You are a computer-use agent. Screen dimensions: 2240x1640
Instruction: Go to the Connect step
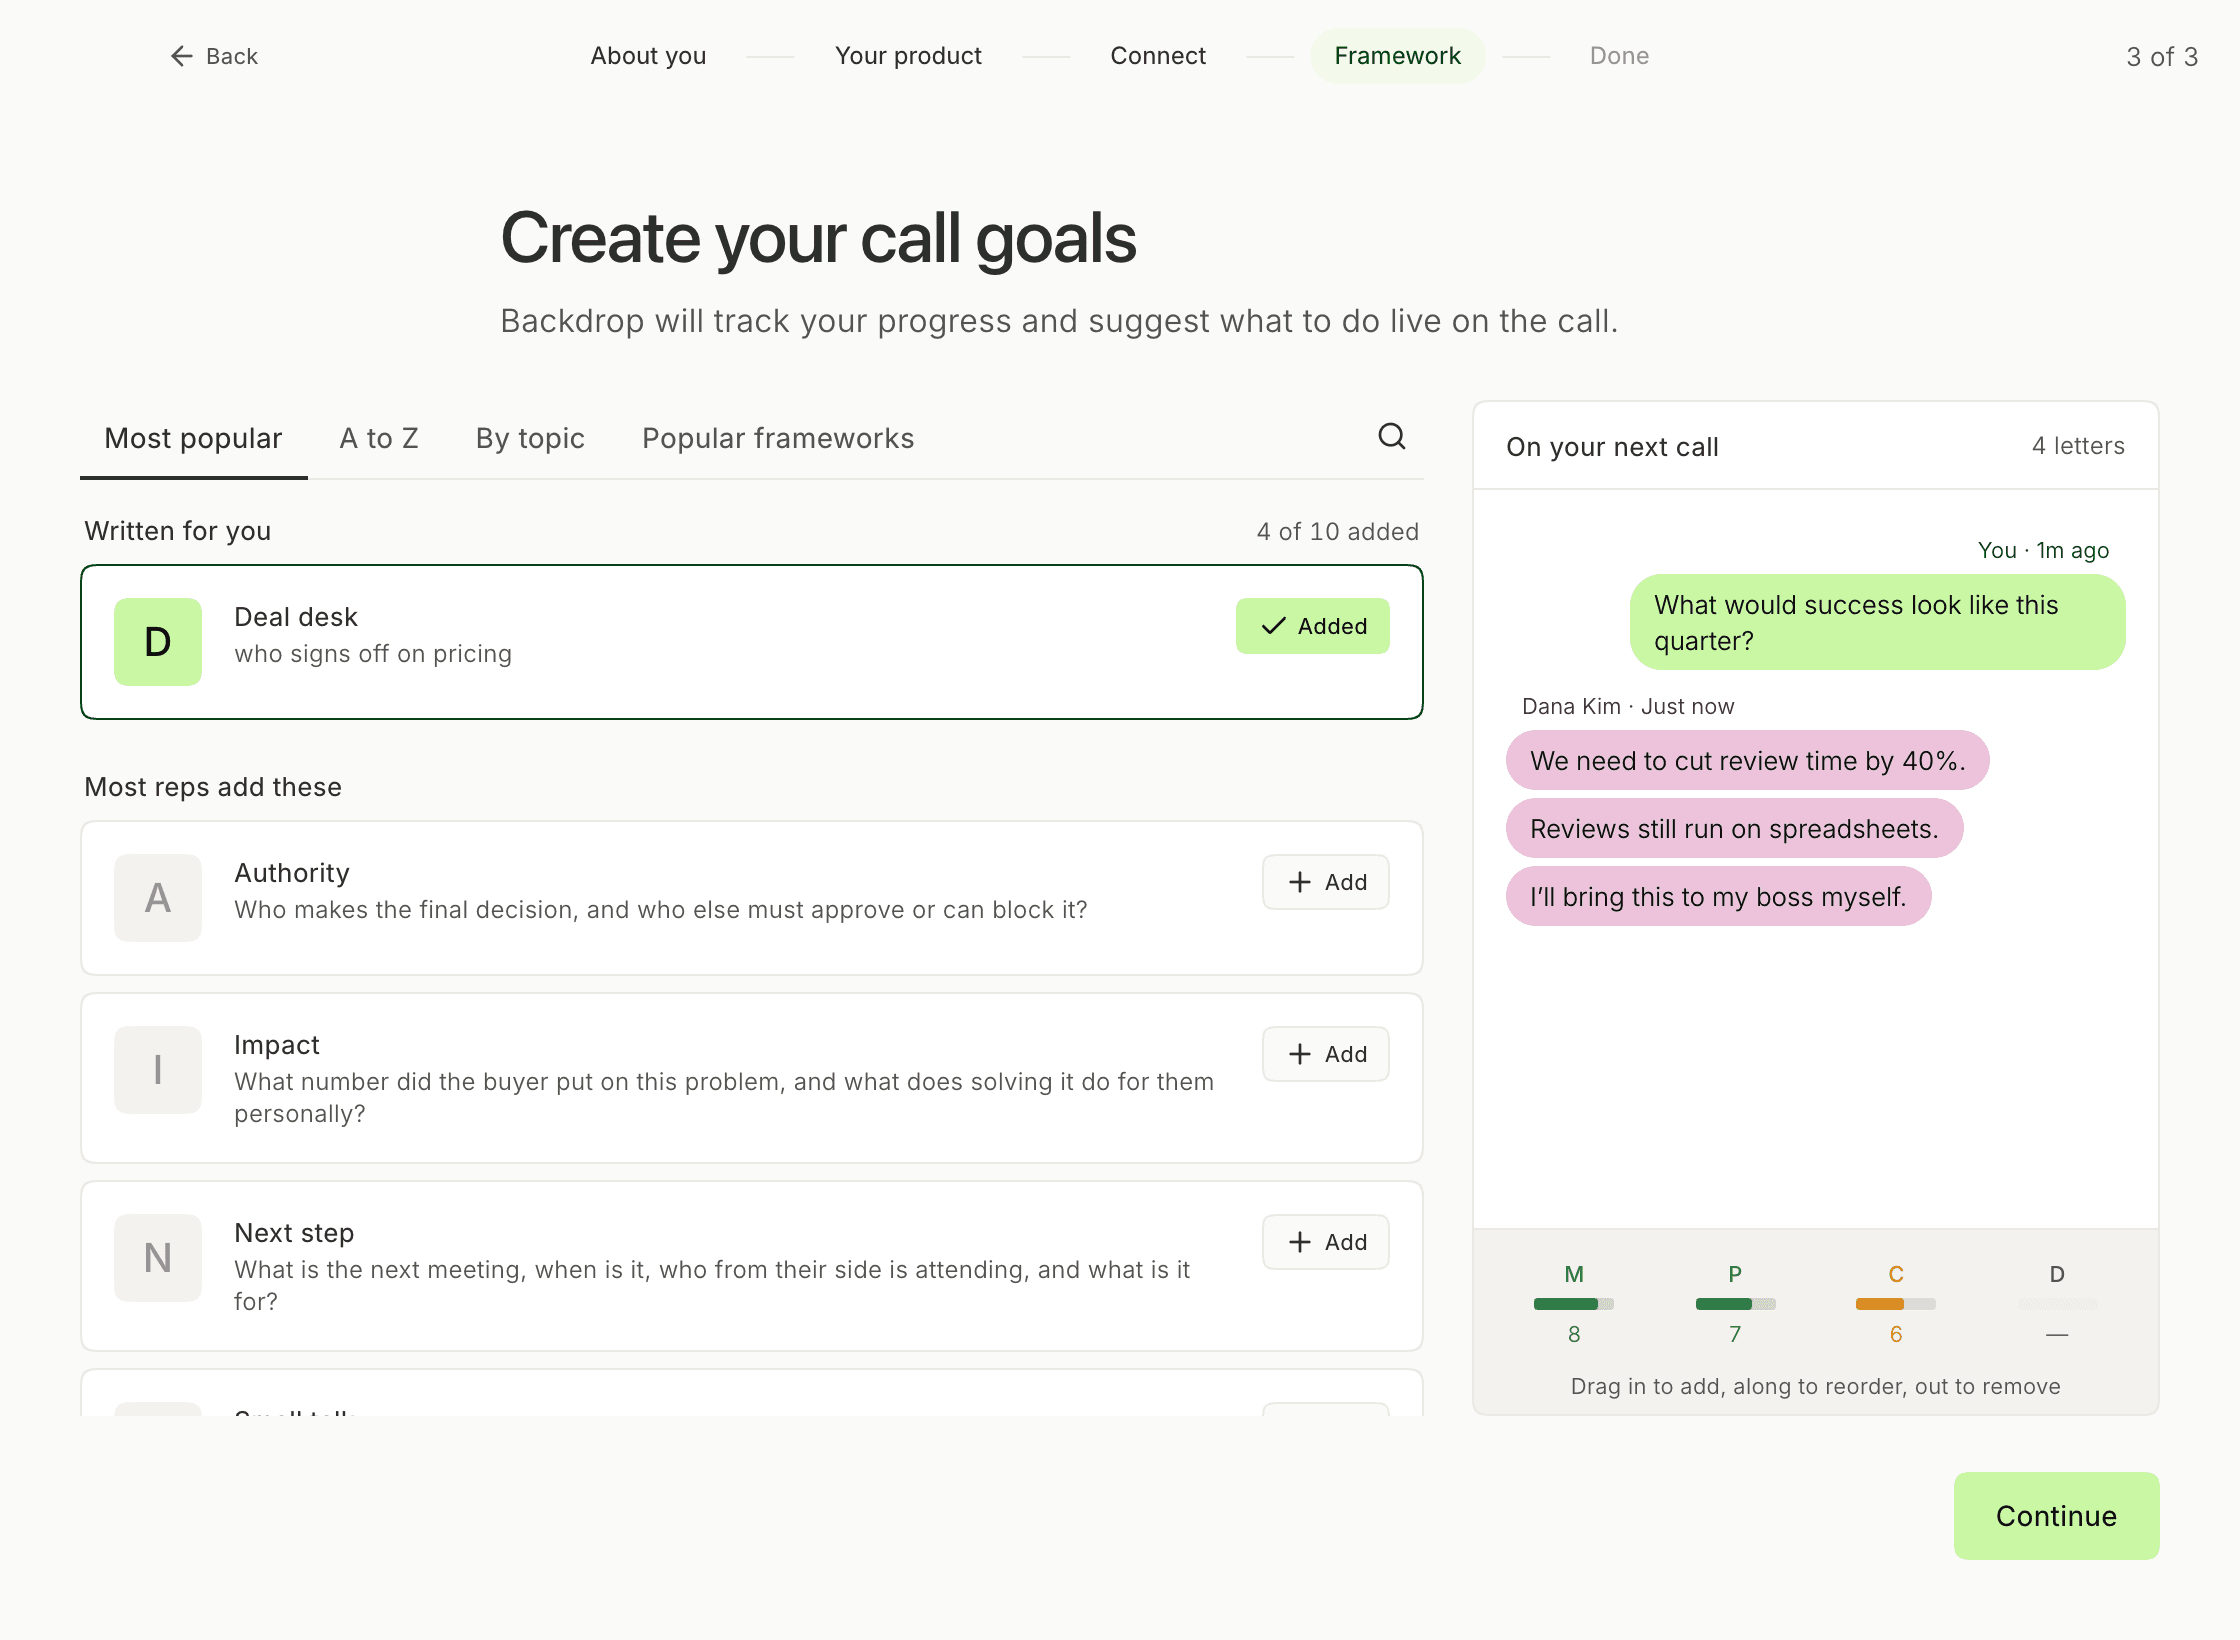[x=1158, y=56]
